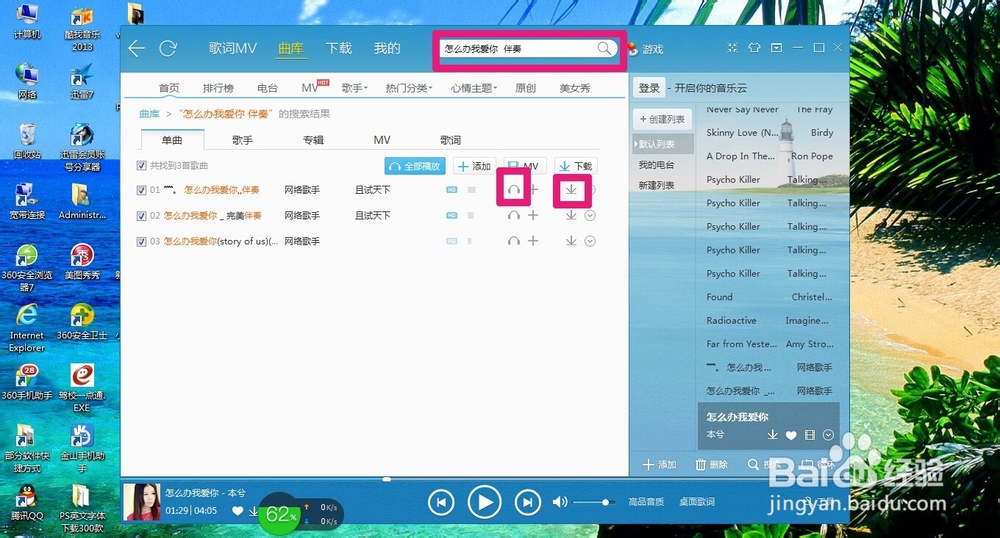Open the 热门分类 dropdown

[x=409, y=88]
